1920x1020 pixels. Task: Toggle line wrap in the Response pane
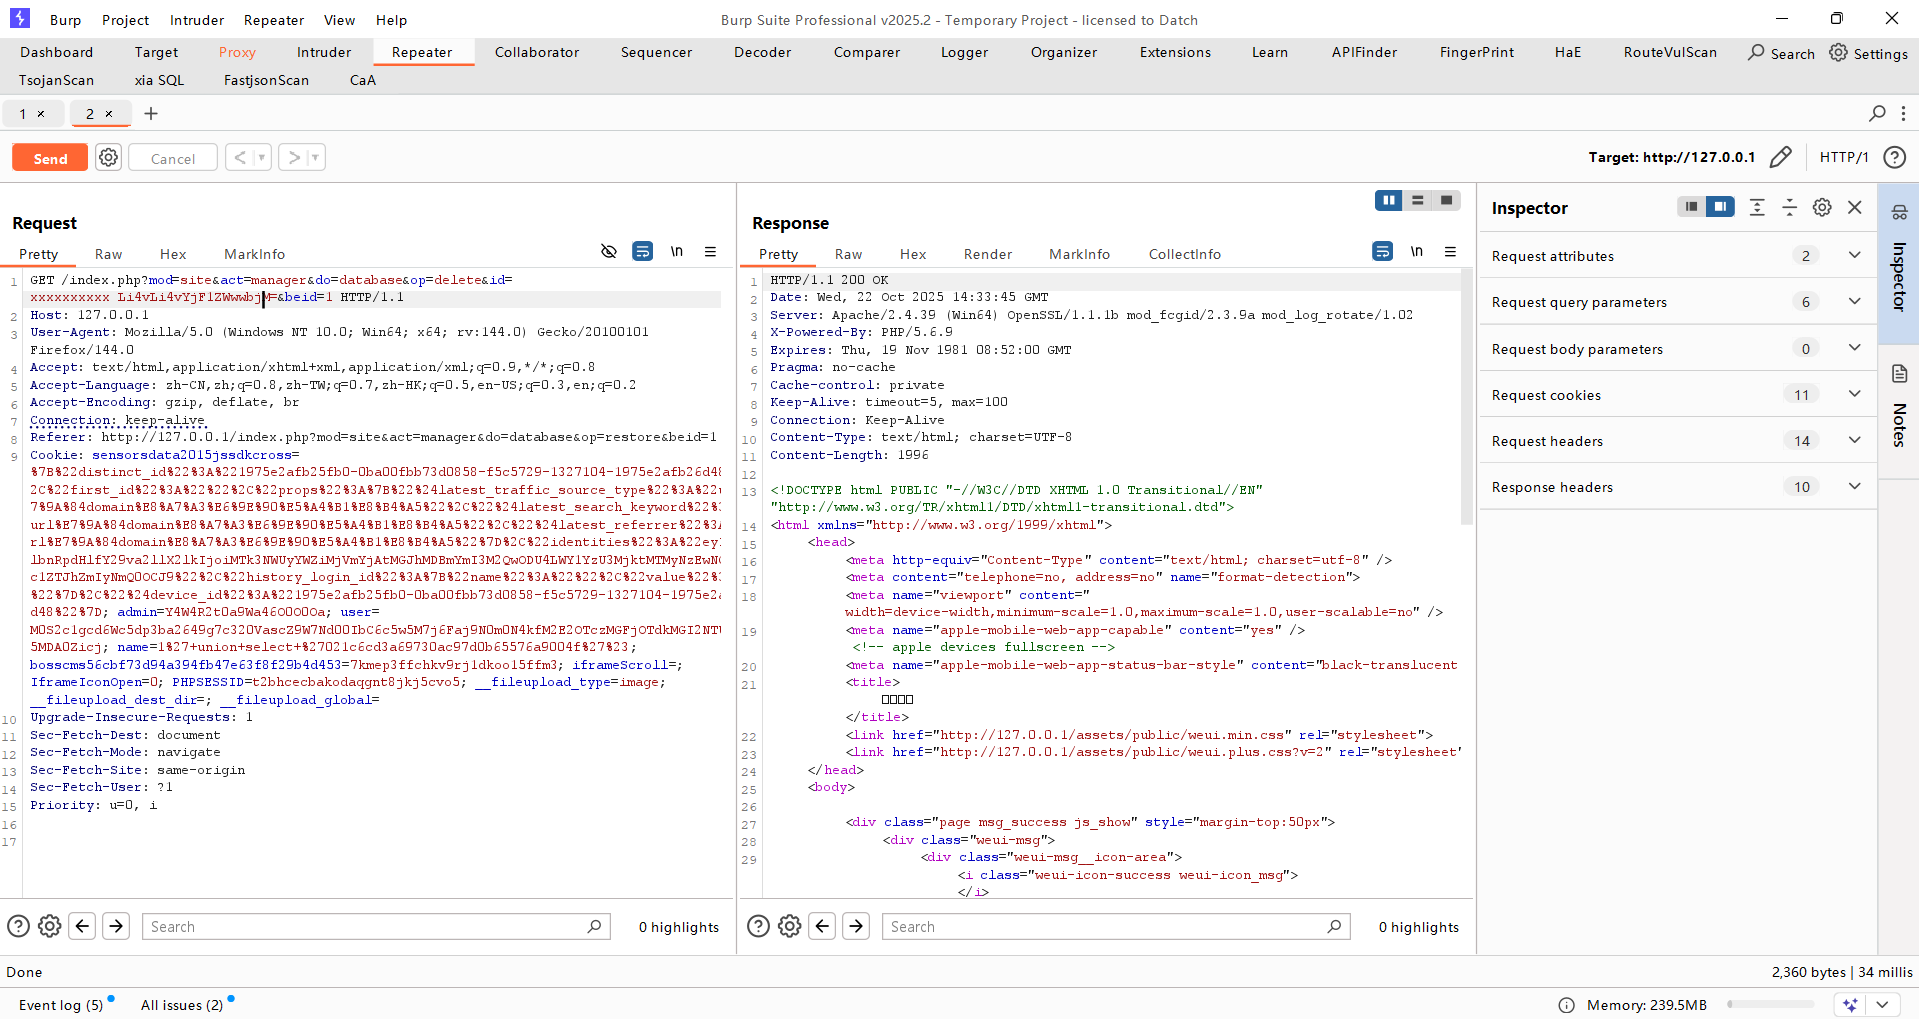1382,252
